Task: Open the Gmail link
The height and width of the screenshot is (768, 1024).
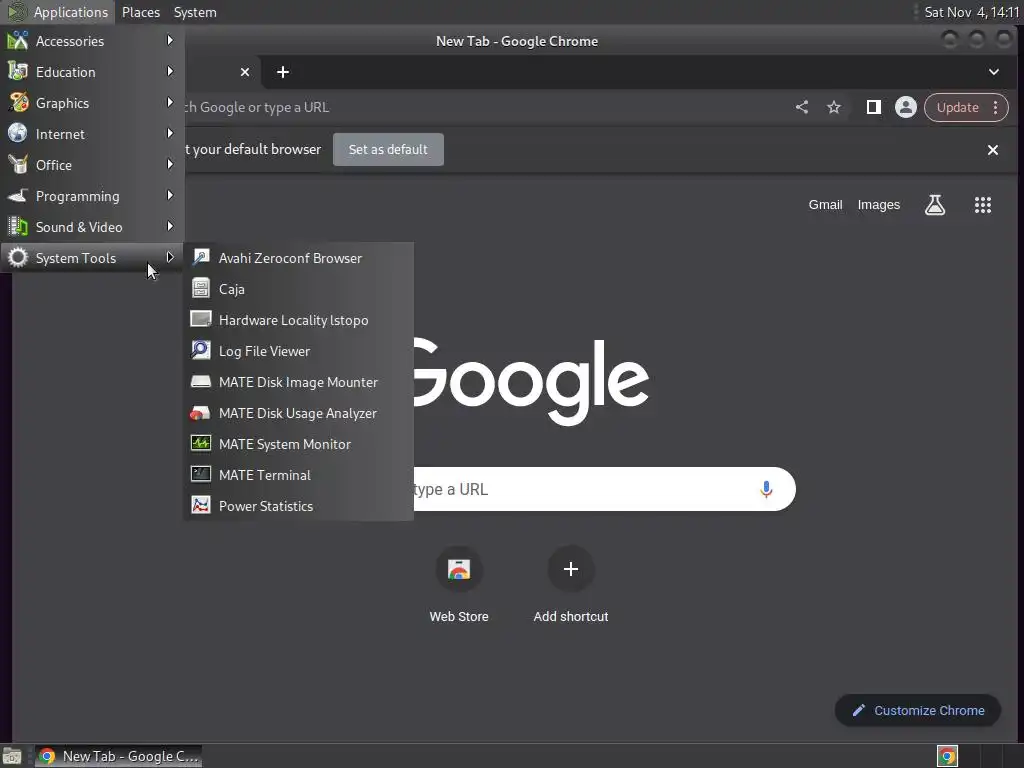Action: [825, 205]
